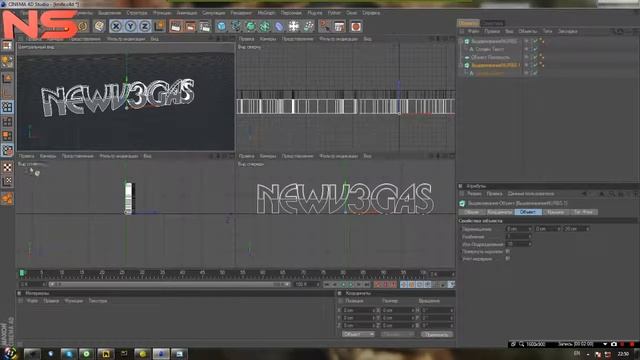Click the first red record keyframe button
The height and width of the screenshot is (360, 640).
(x=378, y=284)
